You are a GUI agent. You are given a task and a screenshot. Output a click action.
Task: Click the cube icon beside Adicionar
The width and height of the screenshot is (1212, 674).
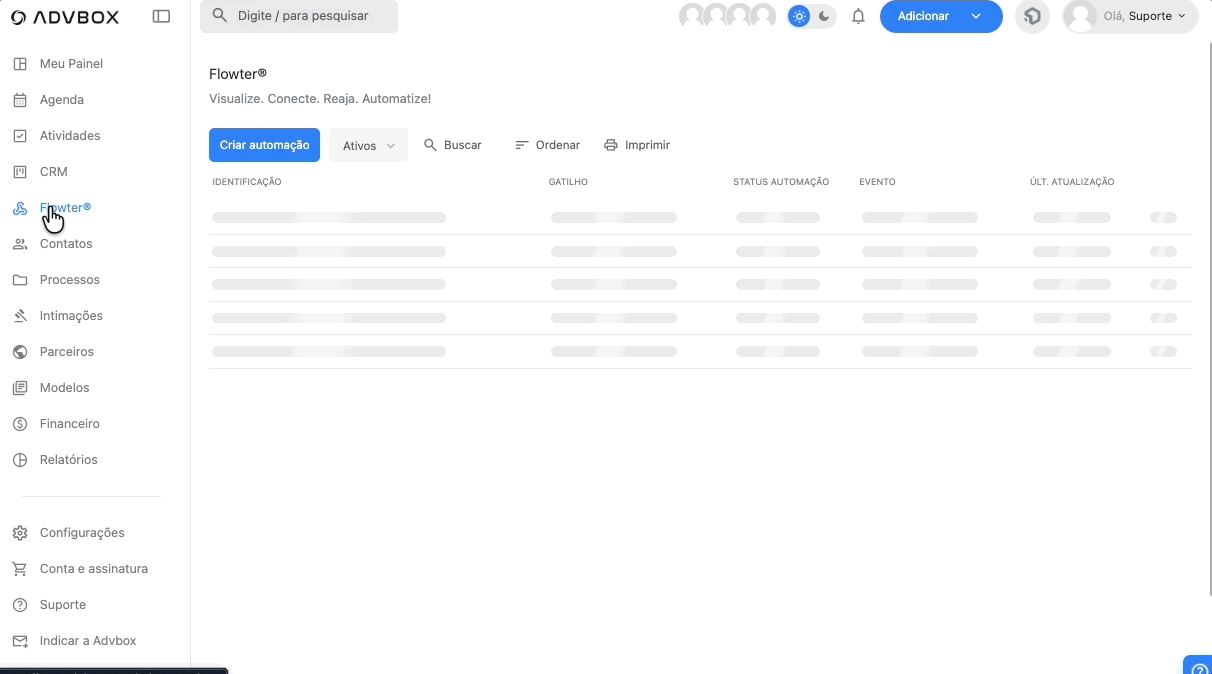1032,16
